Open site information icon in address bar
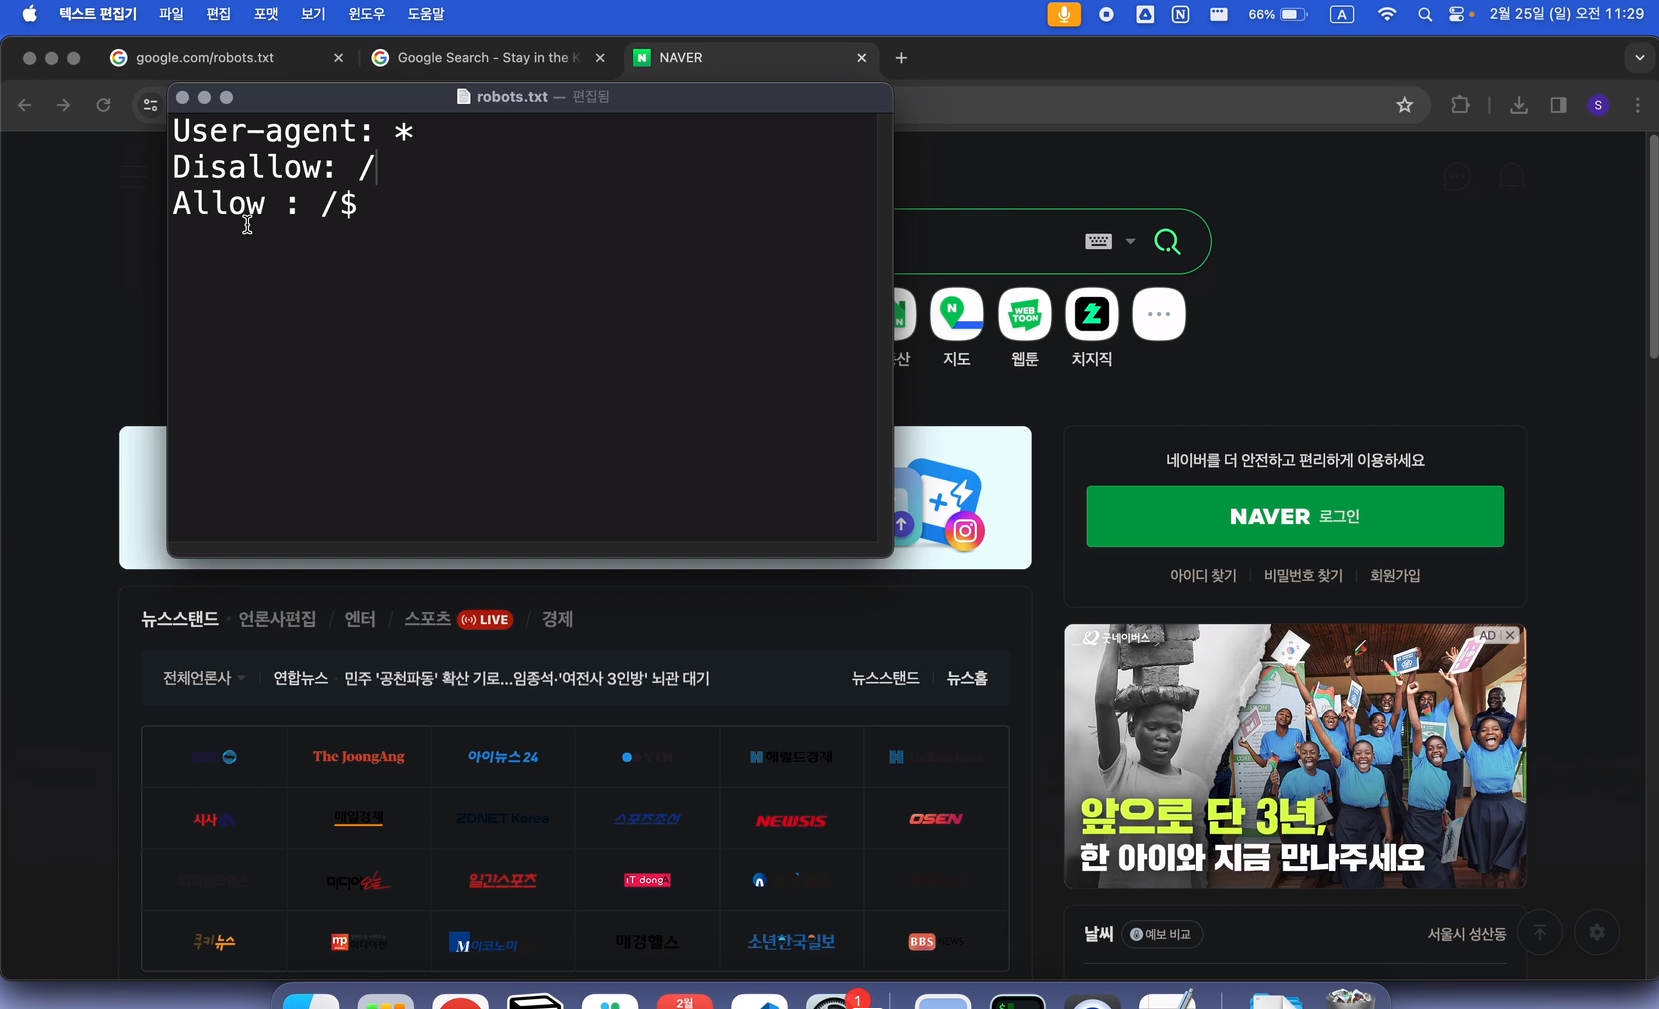Viewport: 1659px width, 1009px height. (150, 105)
